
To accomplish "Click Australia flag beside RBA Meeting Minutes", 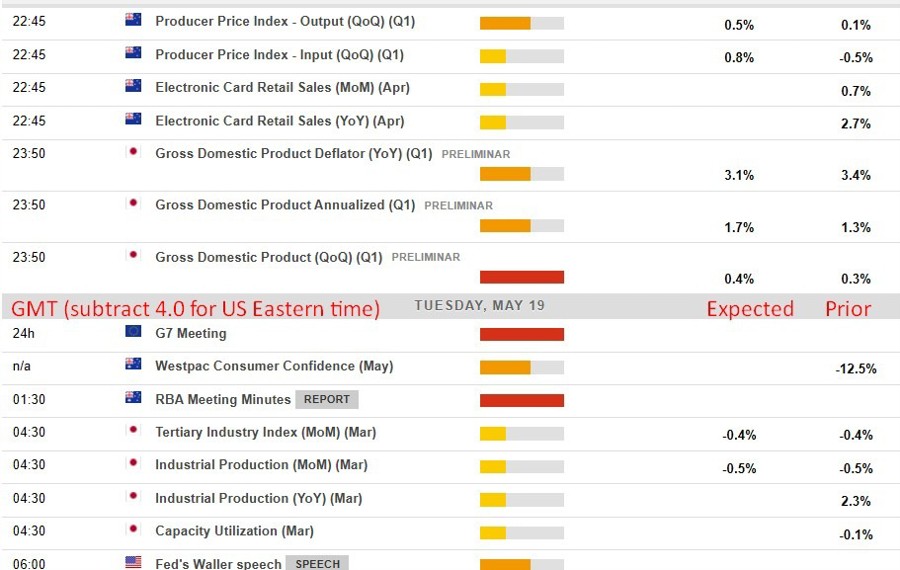I will point(133,397).
